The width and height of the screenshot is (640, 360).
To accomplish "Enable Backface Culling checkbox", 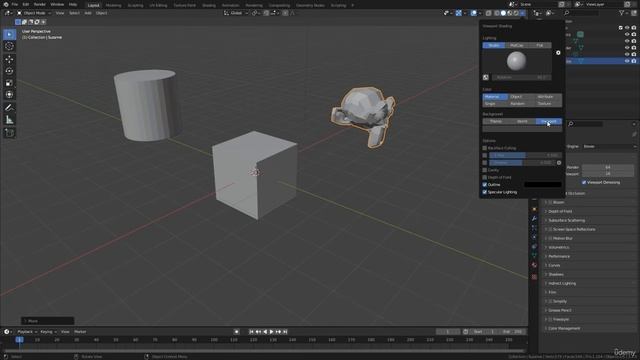I will click(485, 148).
